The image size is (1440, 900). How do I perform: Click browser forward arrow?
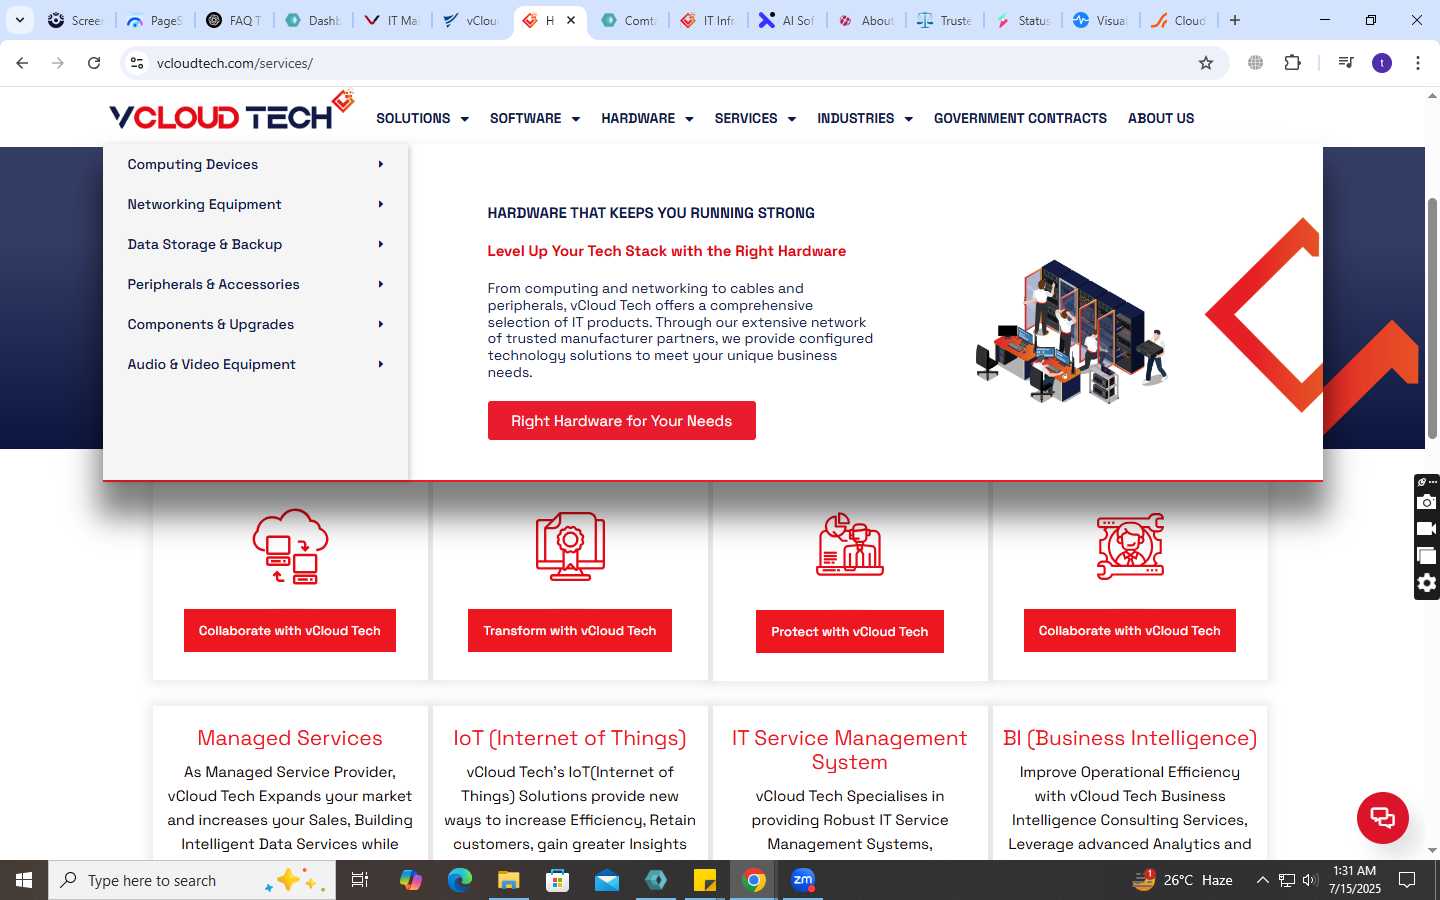click(x=58, y=63)
